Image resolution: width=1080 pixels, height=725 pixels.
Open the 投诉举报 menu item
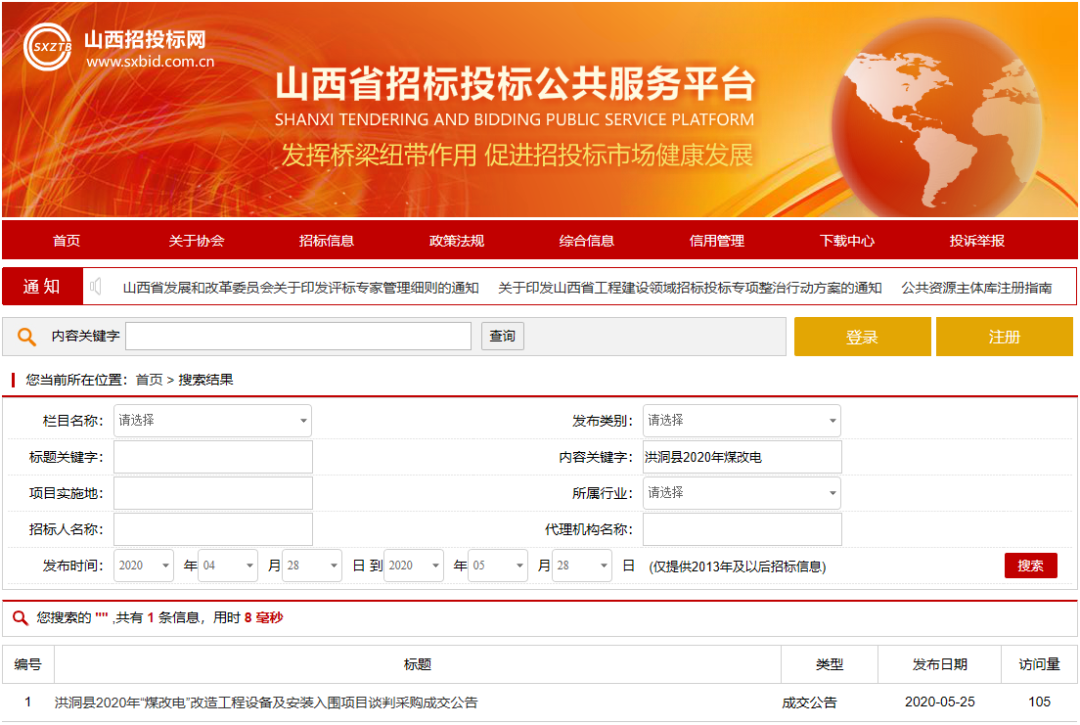pyautogui.click(x=977, y=240)
